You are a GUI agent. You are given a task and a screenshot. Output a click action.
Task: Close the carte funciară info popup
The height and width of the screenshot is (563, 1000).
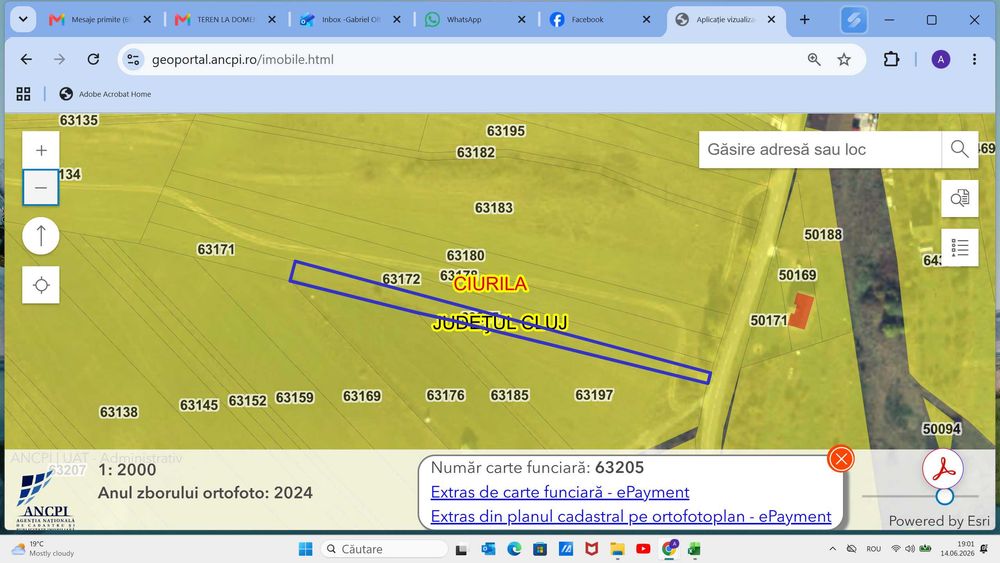click(x=841, y=459)
